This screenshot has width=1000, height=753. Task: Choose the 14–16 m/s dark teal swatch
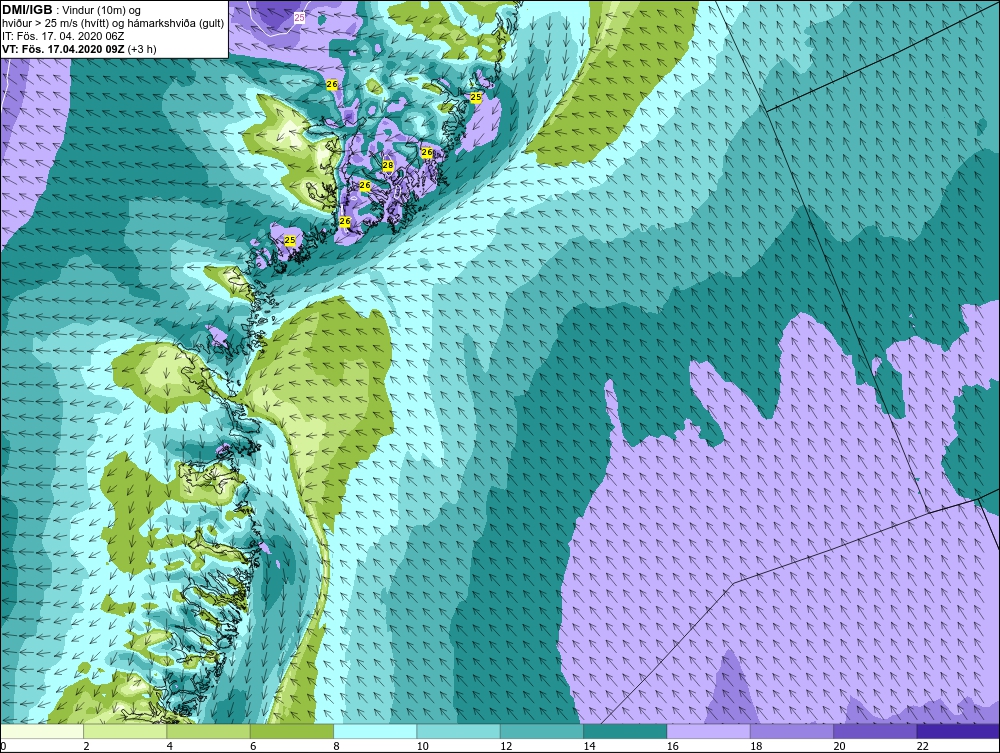(625, 731)
